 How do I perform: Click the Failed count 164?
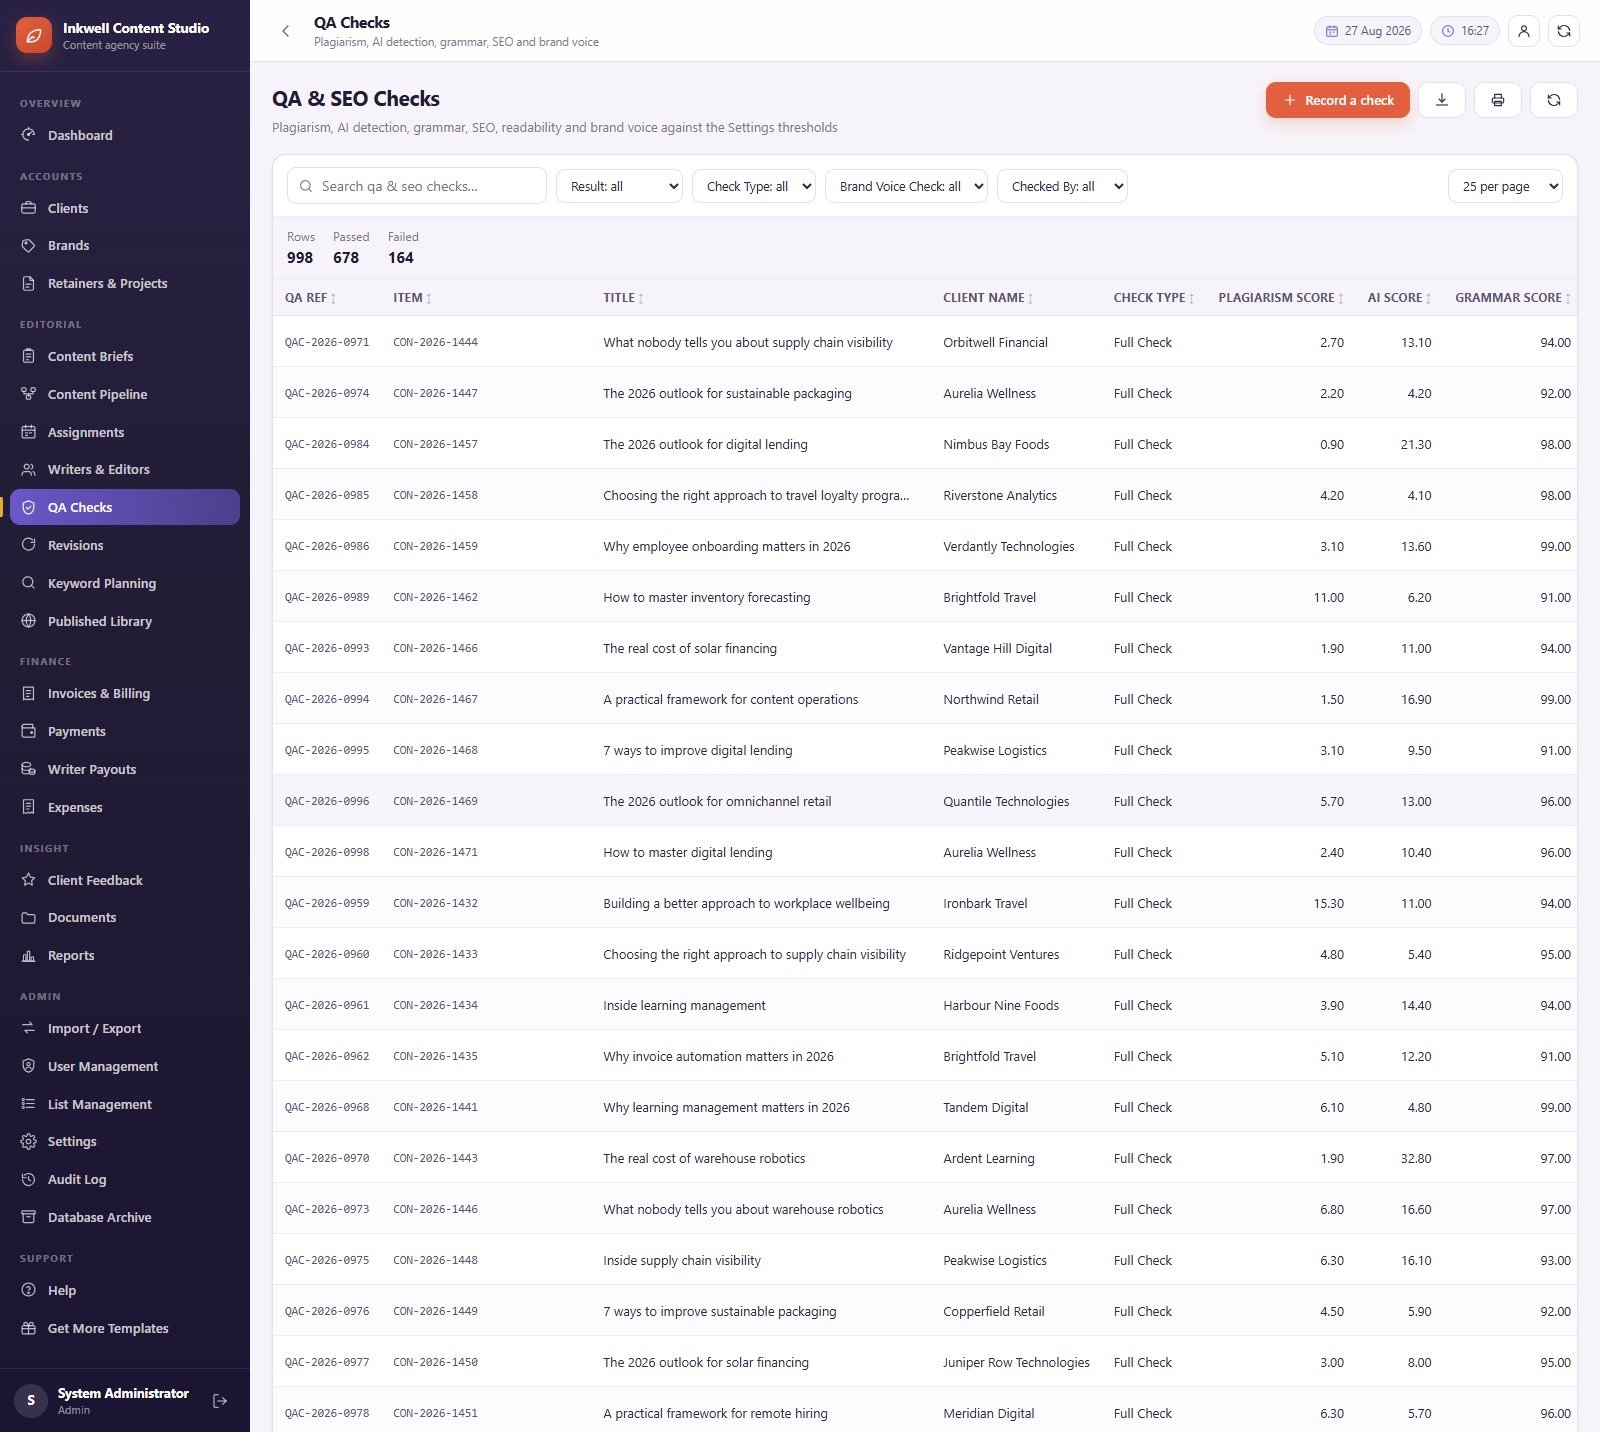401,258
